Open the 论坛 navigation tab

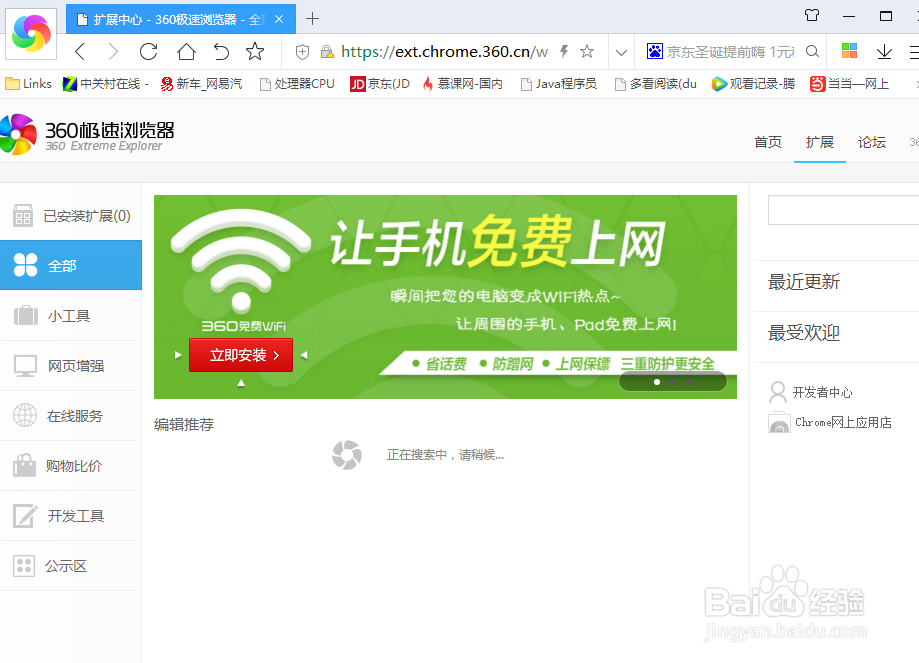click(872, 142)
